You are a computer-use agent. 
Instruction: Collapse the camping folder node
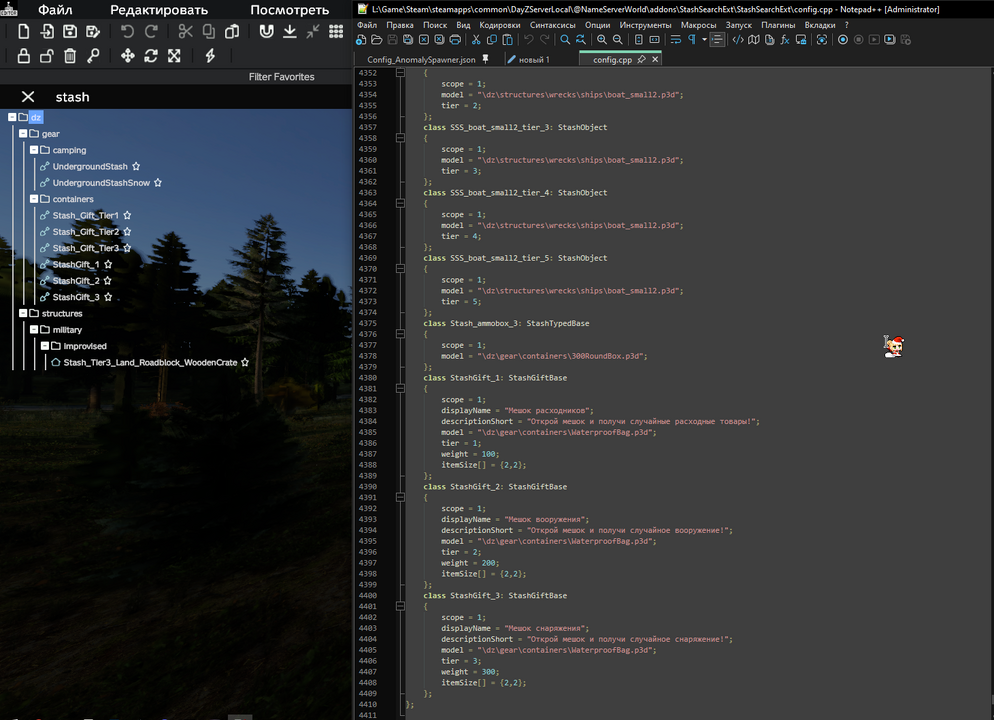tap(34, 150)
